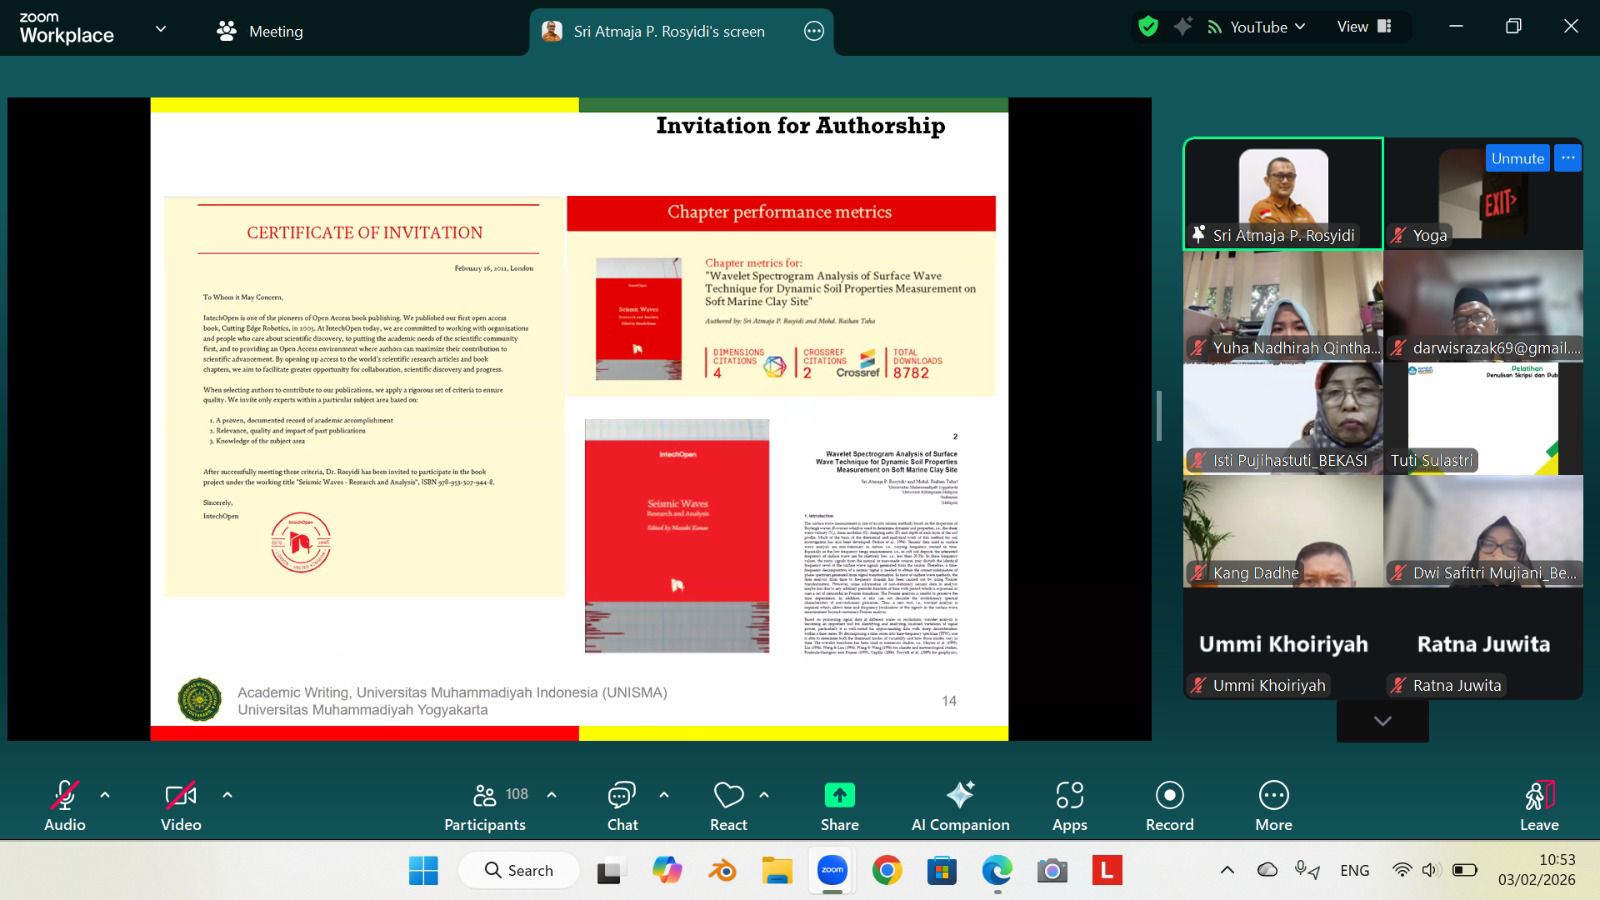Show hidden system tray icons
The image size is (1600, 900).
tap(1227, 870)
